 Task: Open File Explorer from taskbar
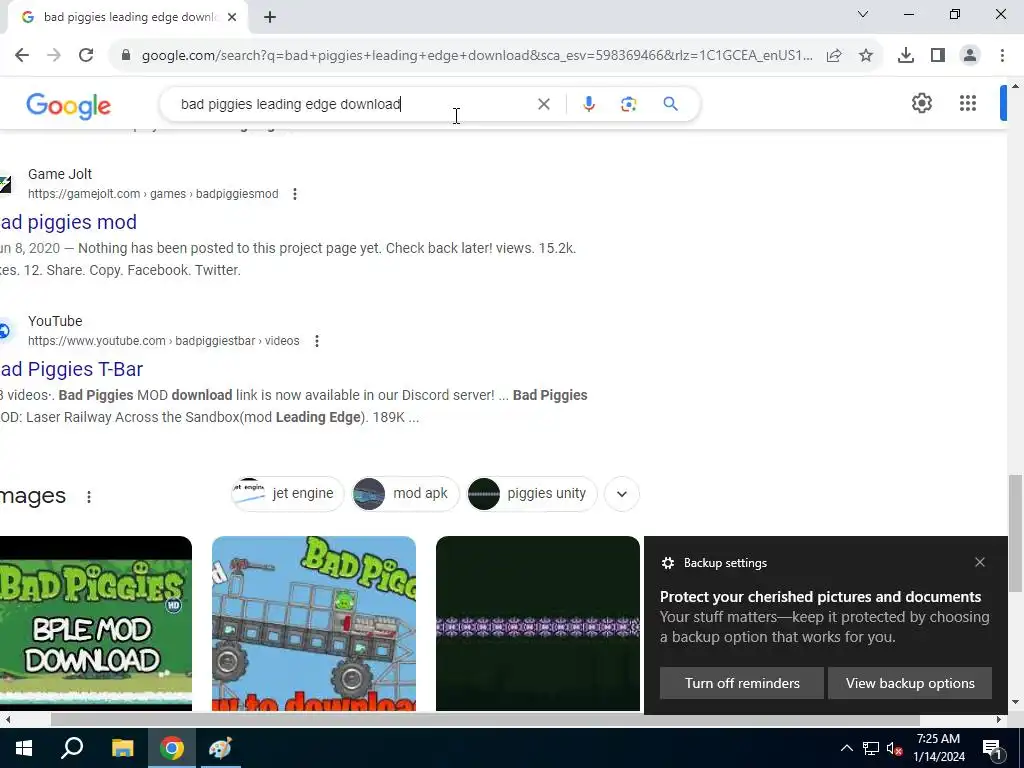122,748
